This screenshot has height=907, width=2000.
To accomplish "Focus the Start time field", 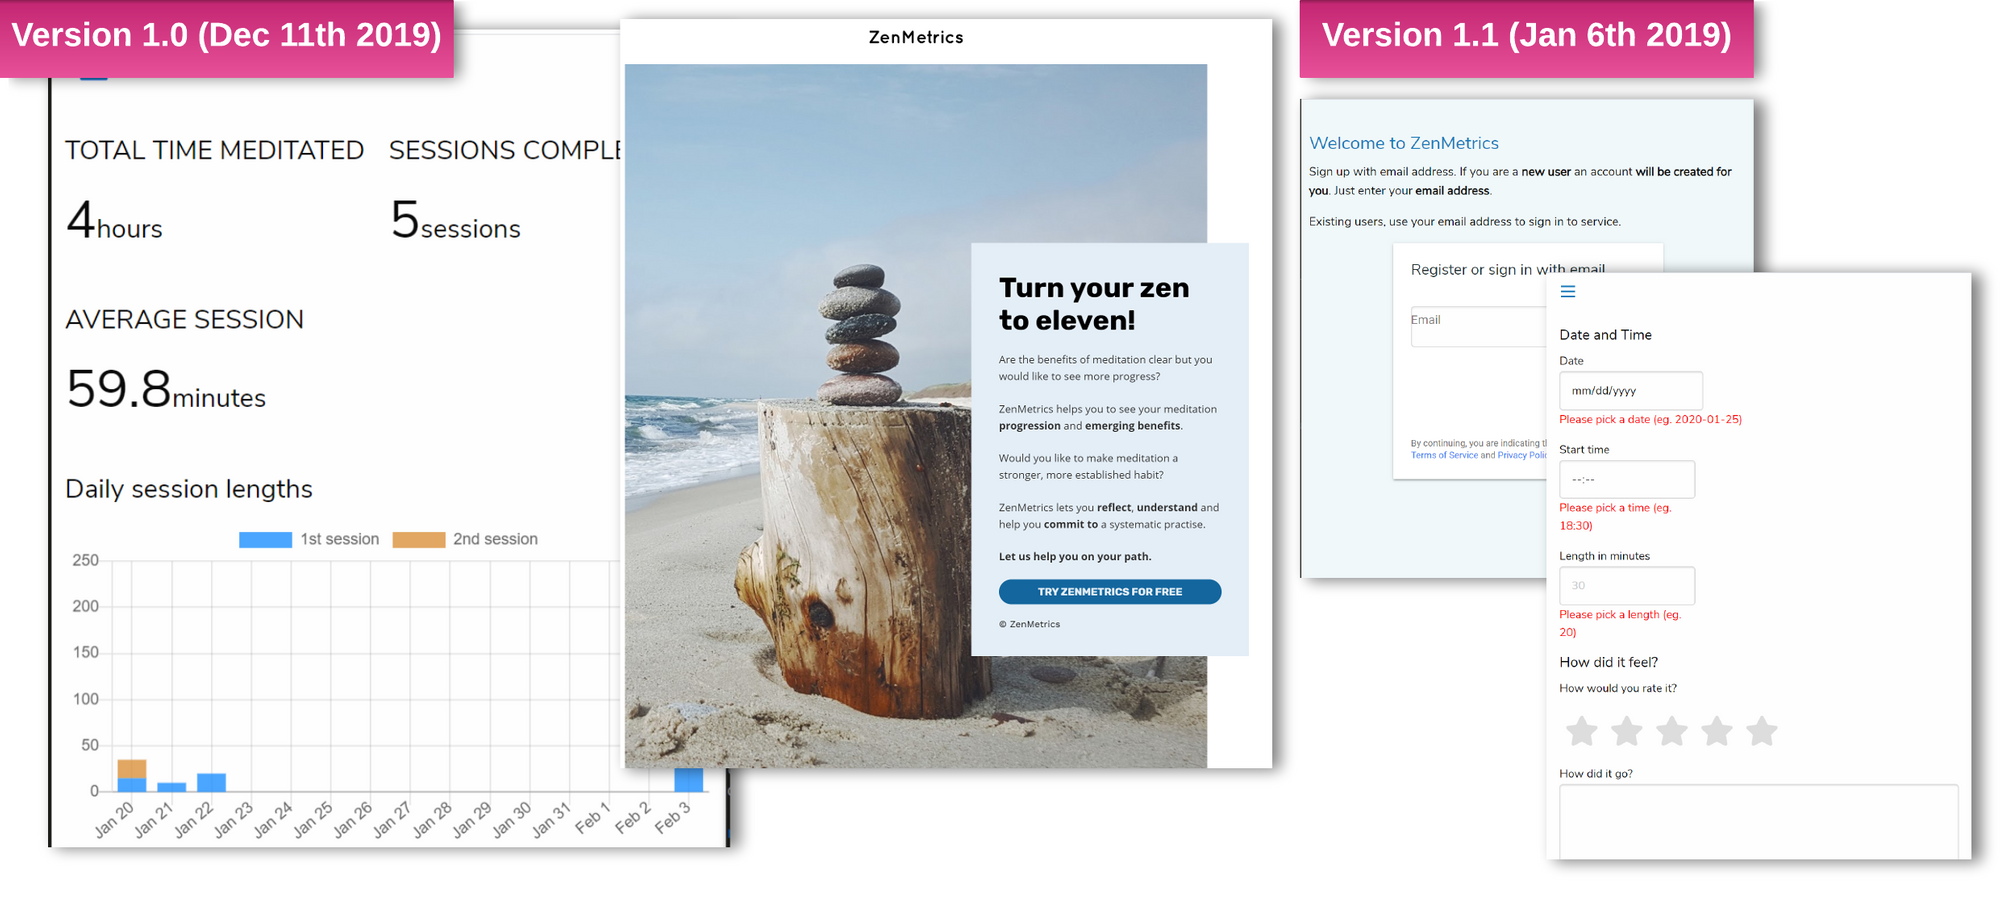I will tap(1627, 479).
